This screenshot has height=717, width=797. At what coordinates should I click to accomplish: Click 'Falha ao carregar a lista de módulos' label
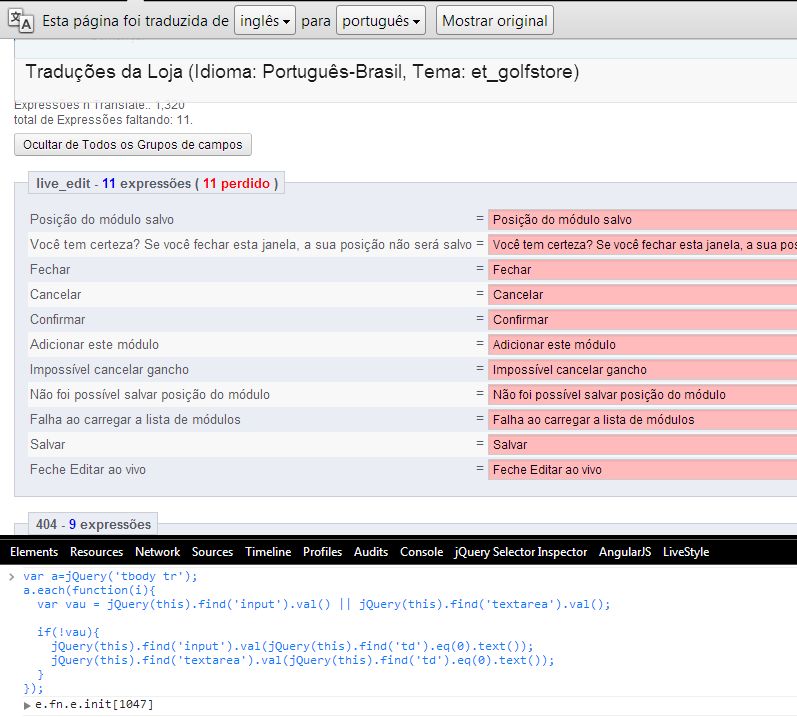click(x=135, y=419)
